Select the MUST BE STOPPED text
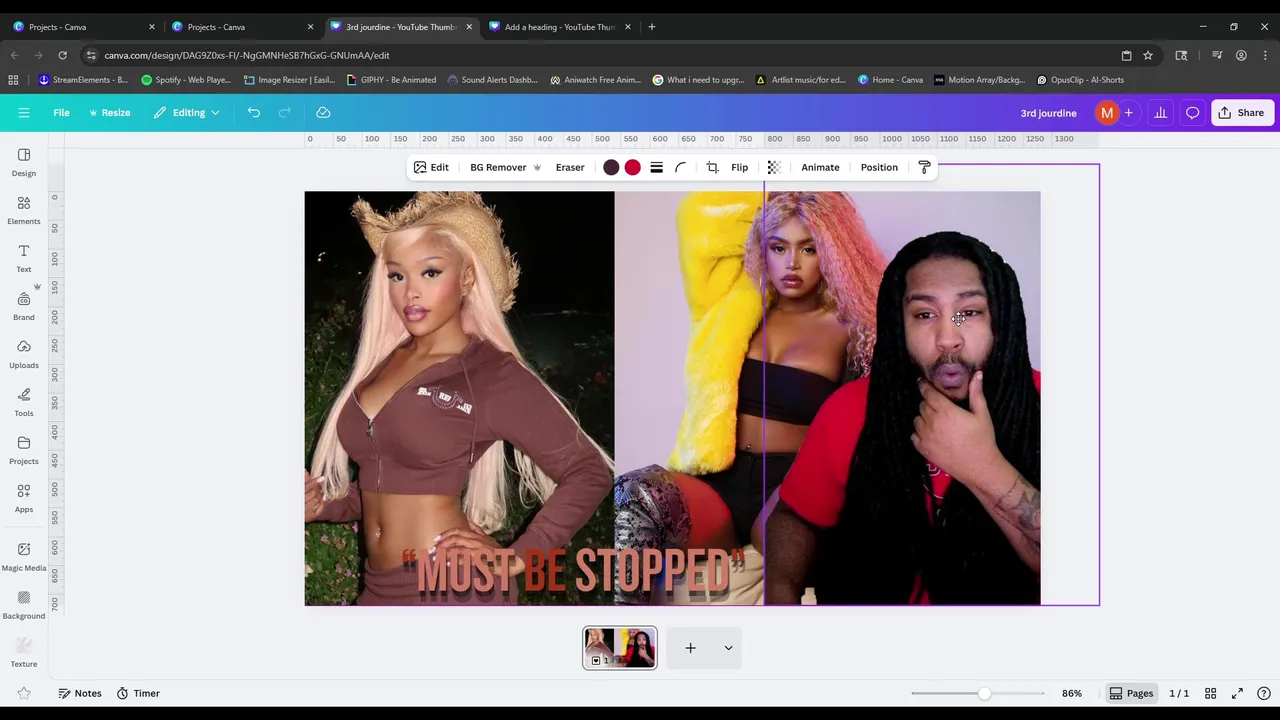1280x720 pixels. point(574,572)
